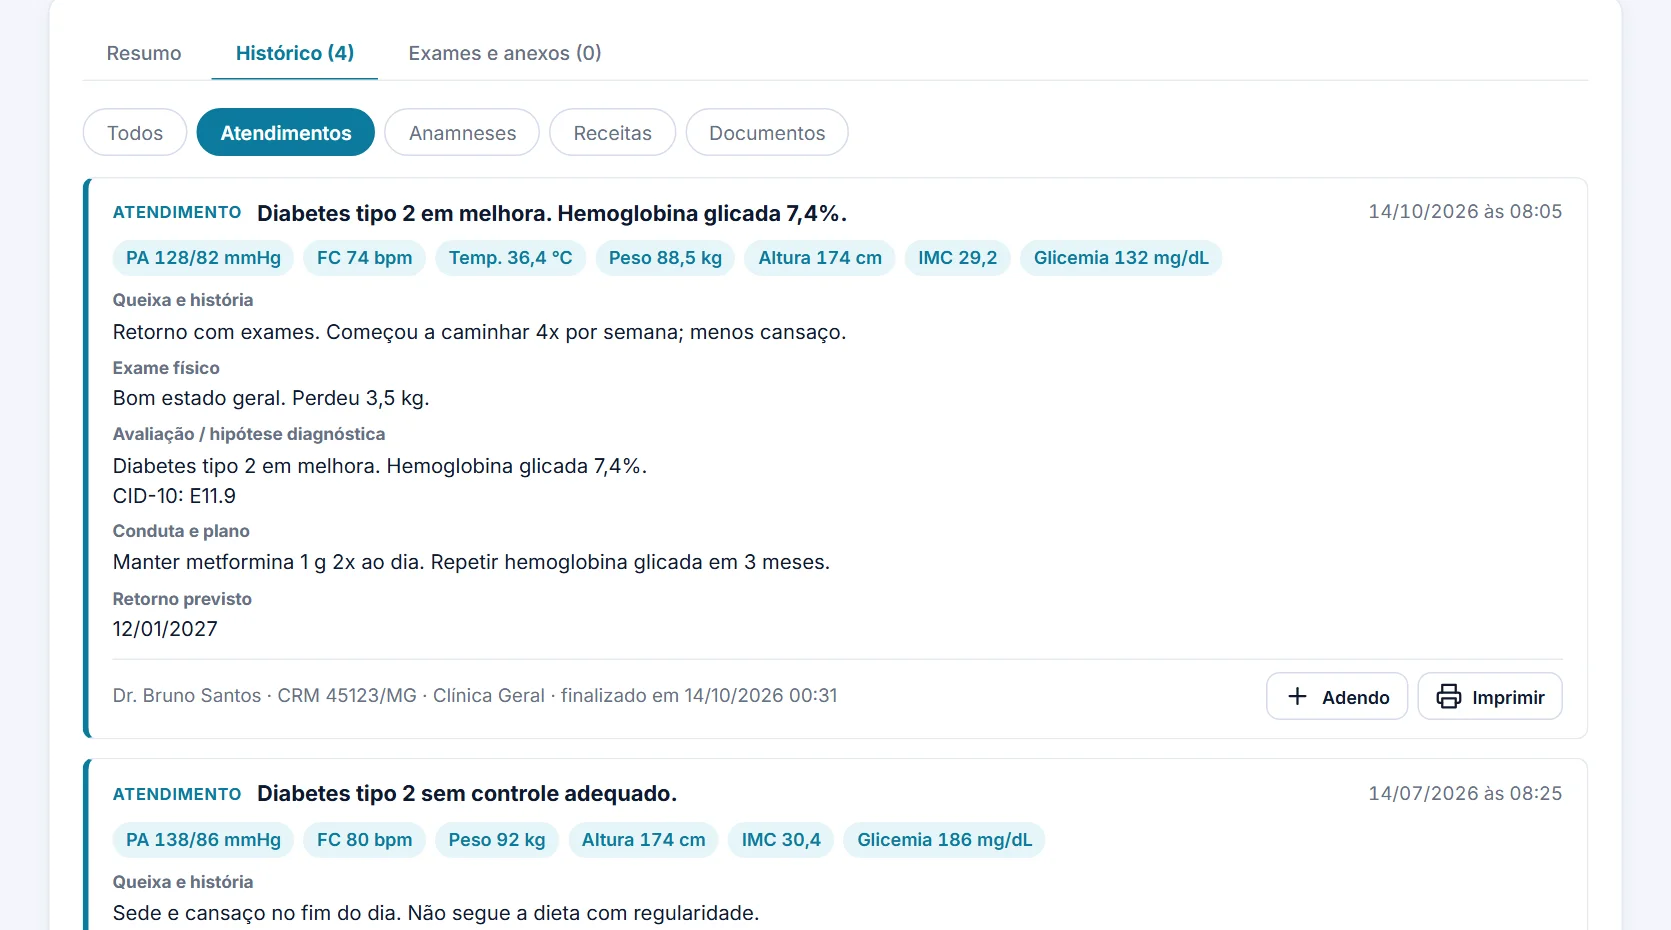Add an Adendo to the 14/10/2026 visit
The image size is (1671, 930).
coord(1337,696)
